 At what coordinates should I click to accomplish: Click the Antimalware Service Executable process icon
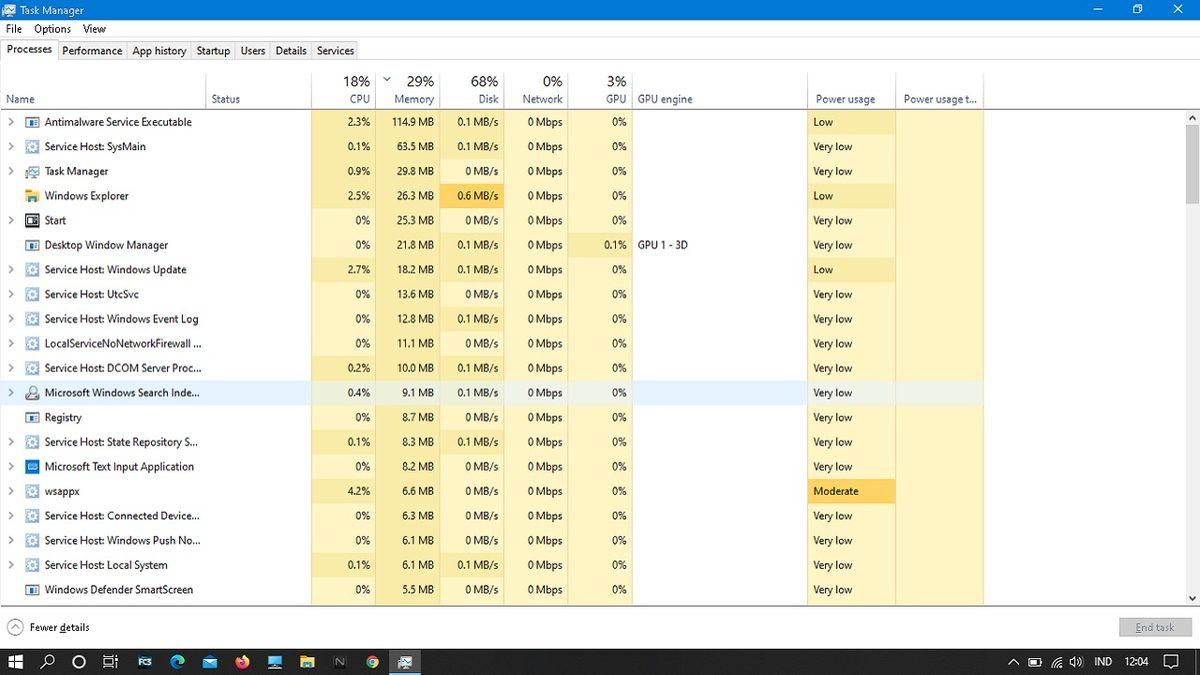pyautogui.click(x=33, y=121)
